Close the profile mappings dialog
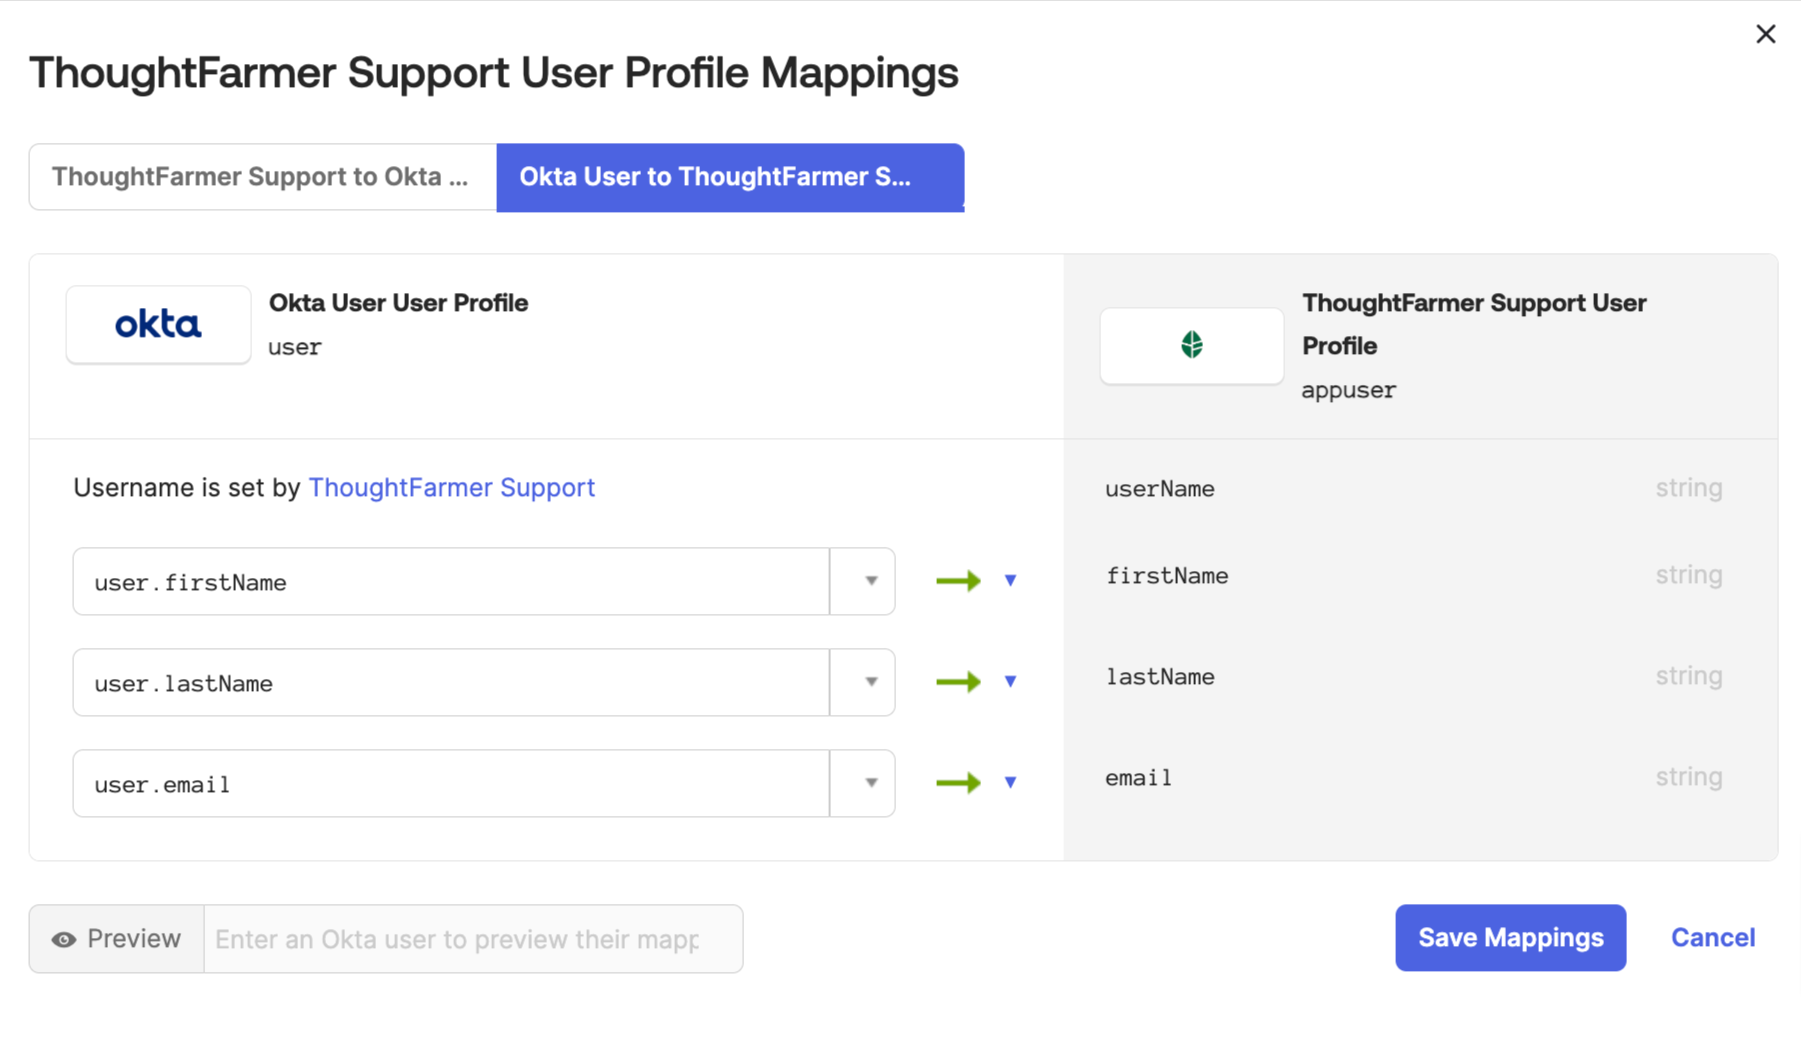Viewport: 1801px width, 1042px height. tap(1765, 34)
